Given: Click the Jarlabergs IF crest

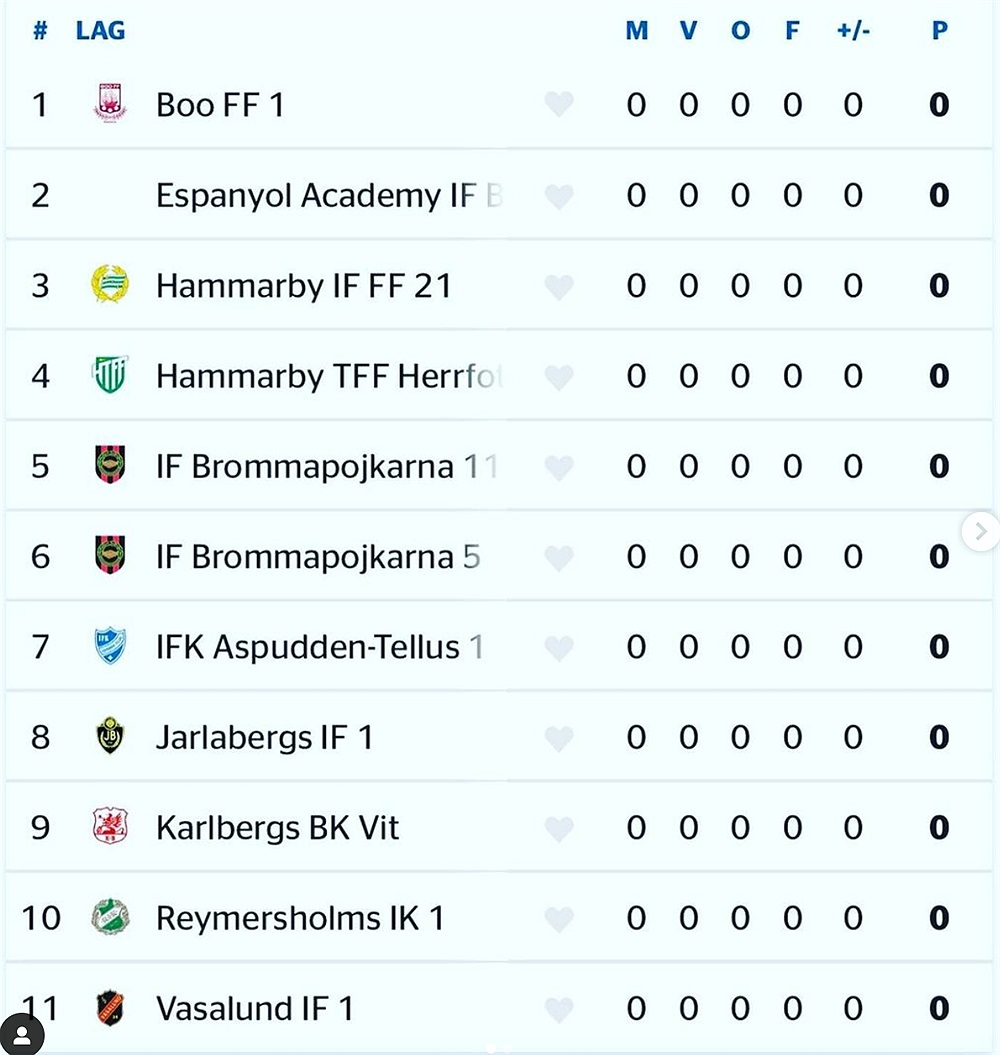Looking at the screenshot, I should click(110, 736).
